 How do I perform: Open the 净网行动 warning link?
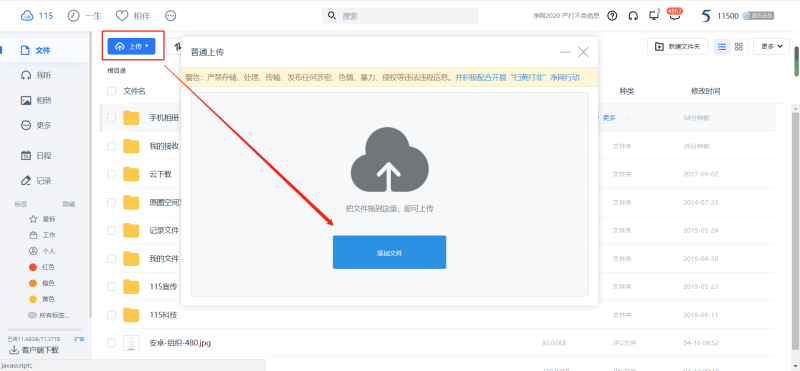(x=517, y=78)
